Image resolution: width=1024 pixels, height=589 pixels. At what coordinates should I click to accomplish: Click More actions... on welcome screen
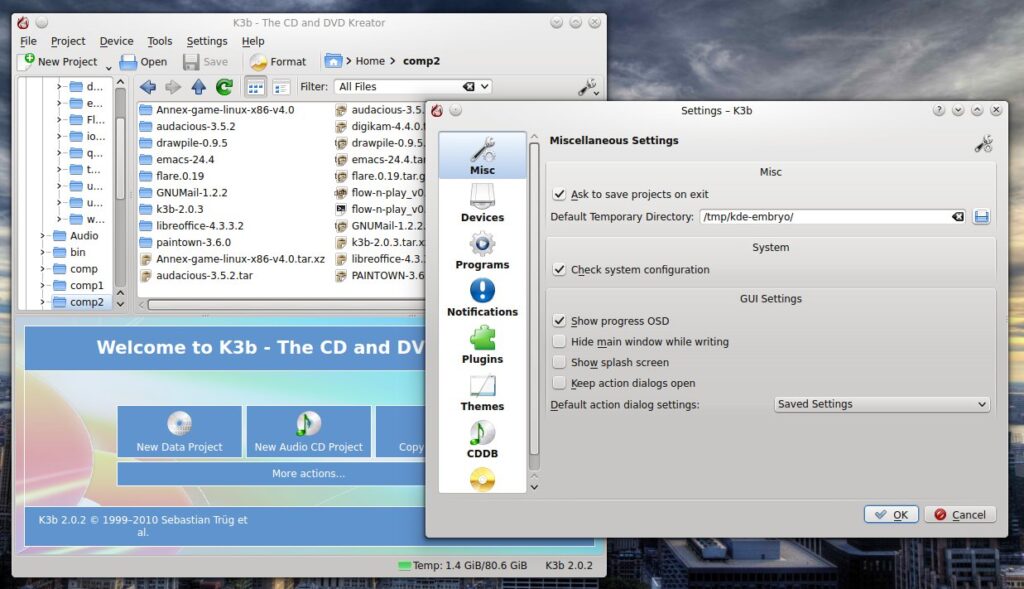[308, 473]
